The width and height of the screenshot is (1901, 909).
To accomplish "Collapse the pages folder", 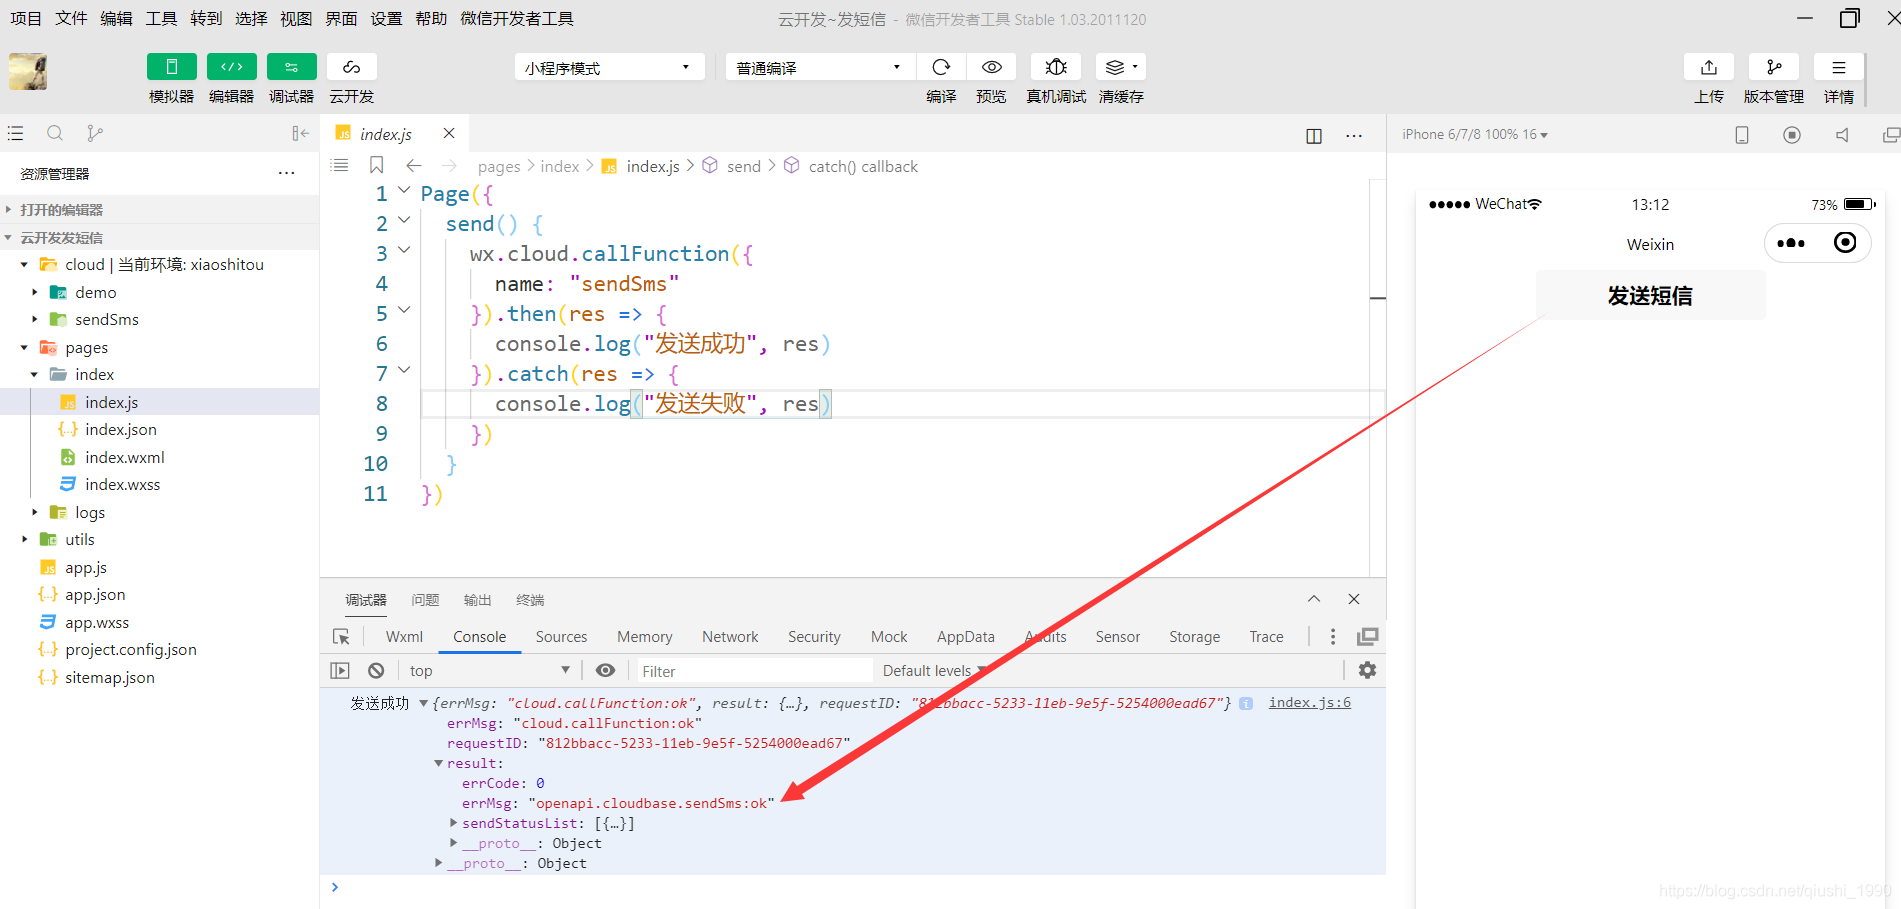I will coord(24,347).
